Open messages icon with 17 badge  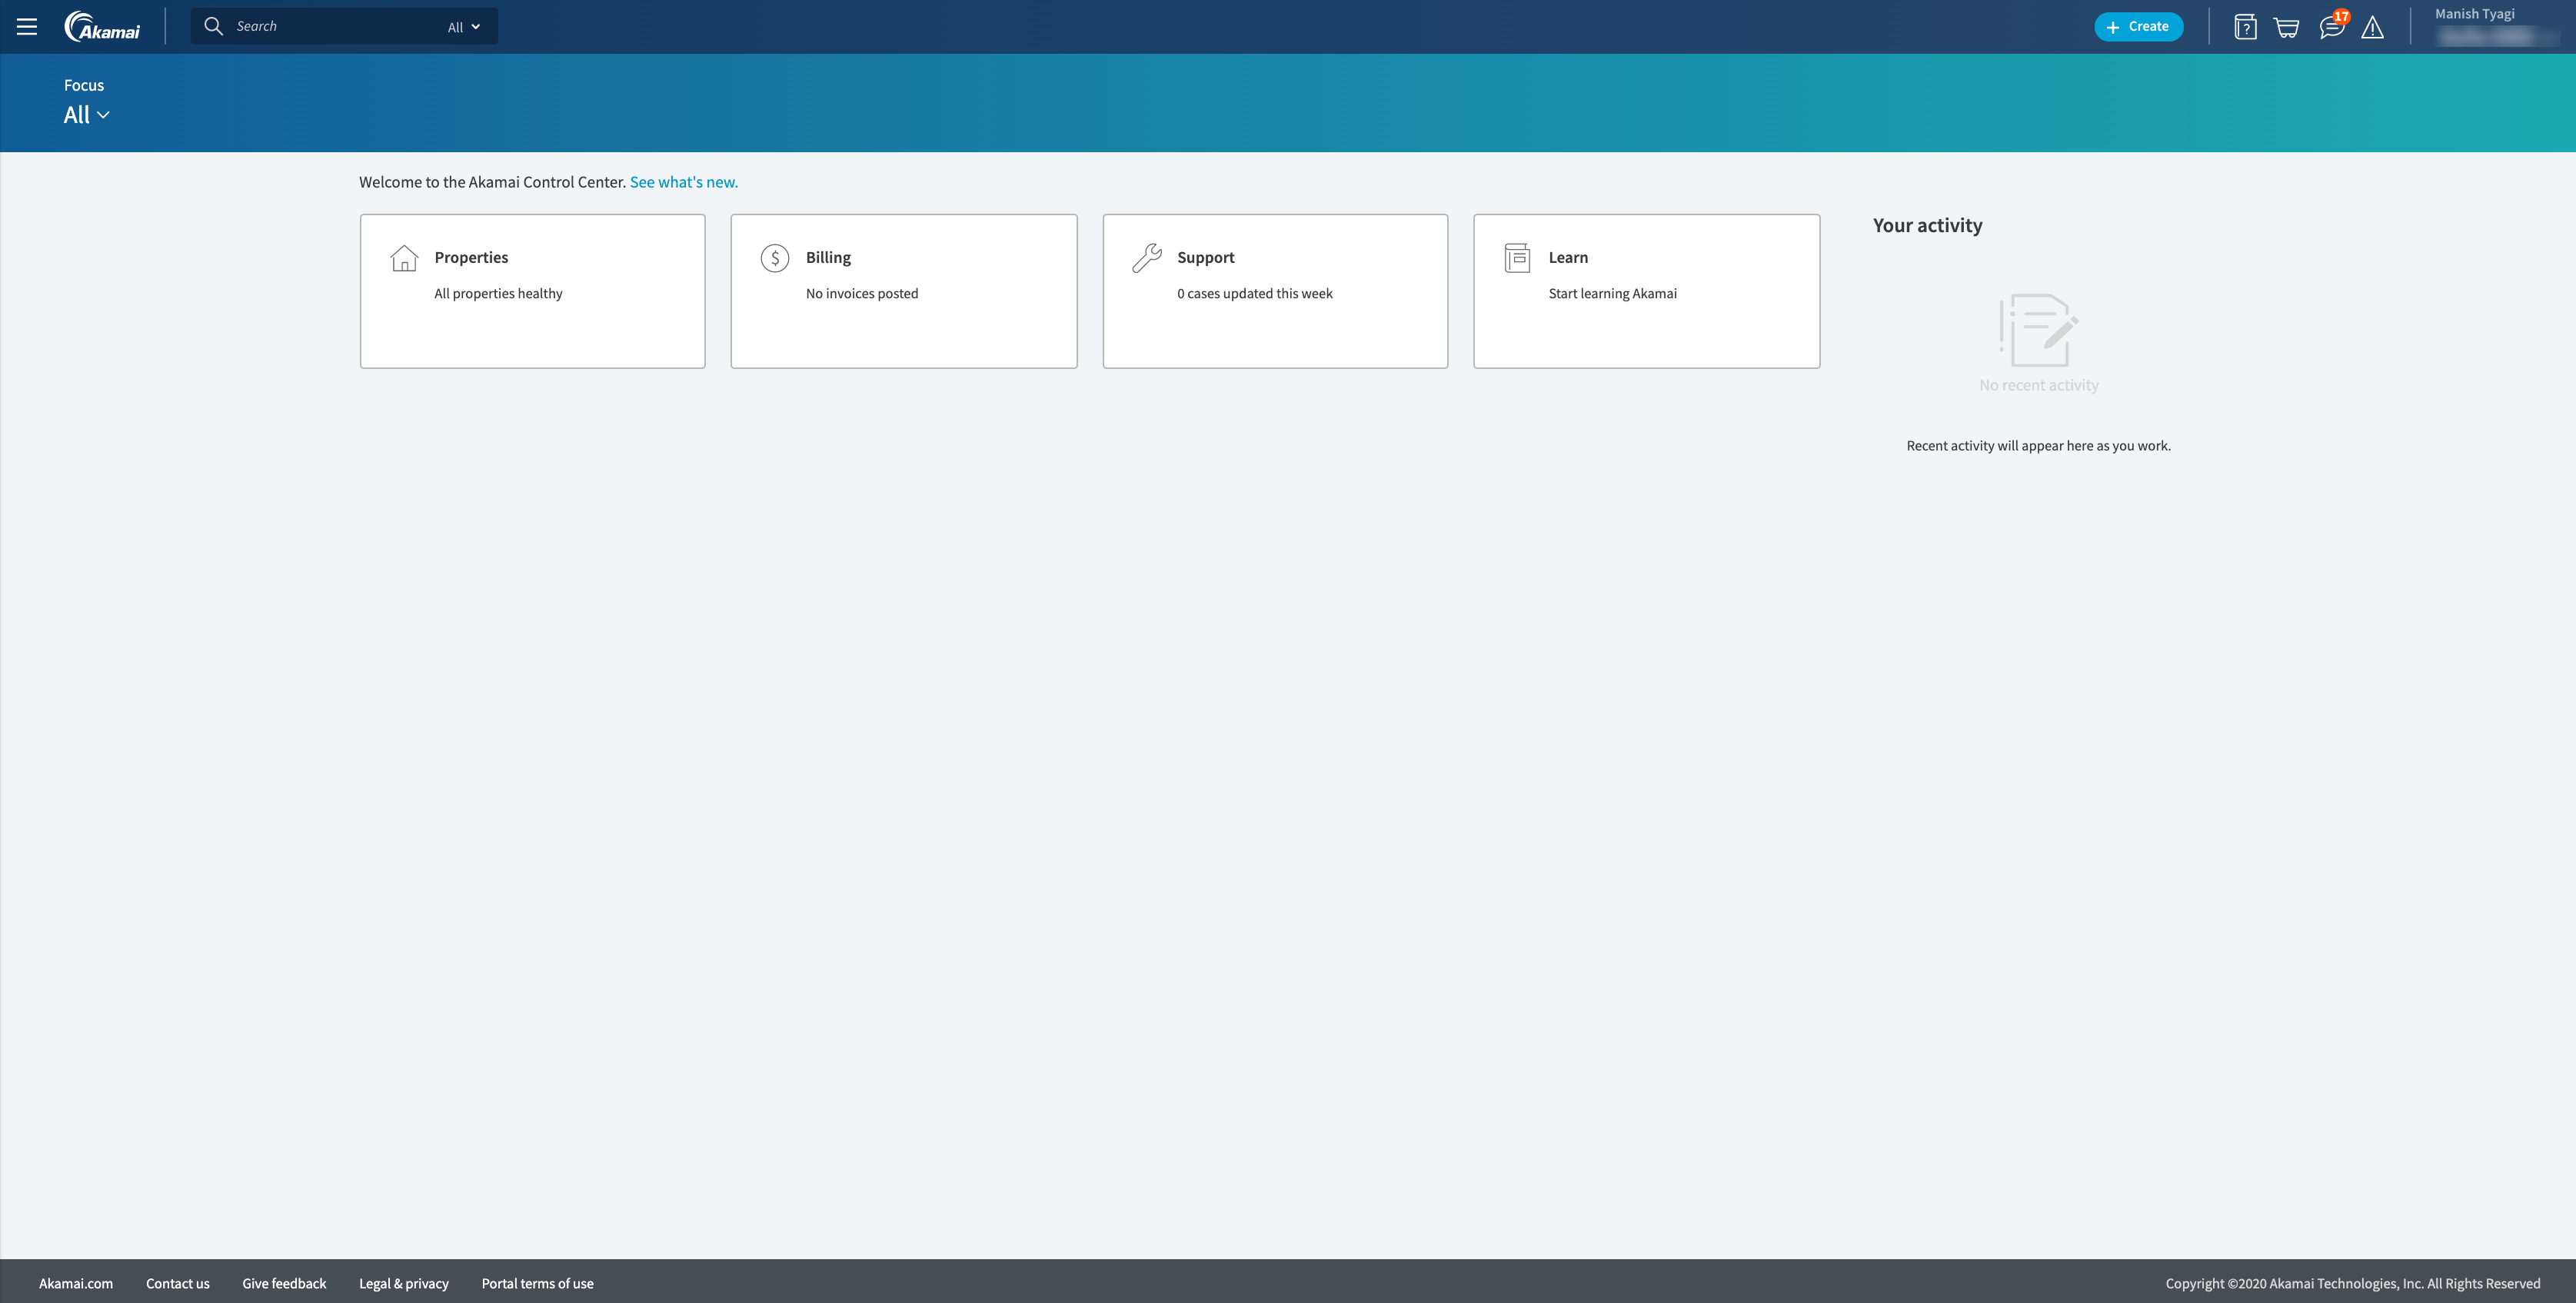[2331, 27]
